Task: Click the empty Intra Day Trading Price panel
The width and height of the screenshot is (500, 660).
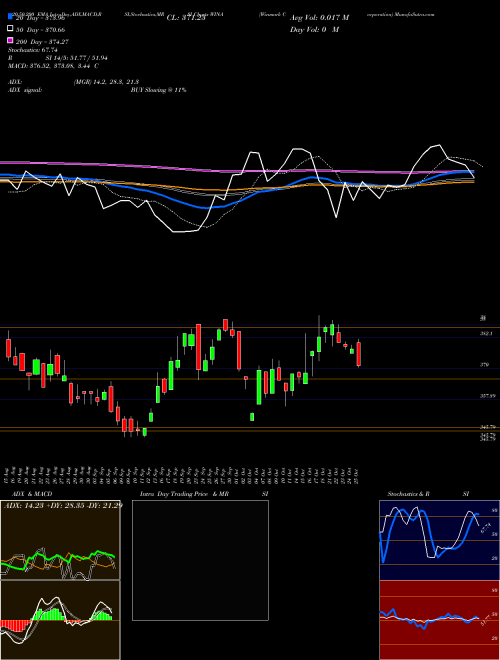Action: (x=200, y=560)
